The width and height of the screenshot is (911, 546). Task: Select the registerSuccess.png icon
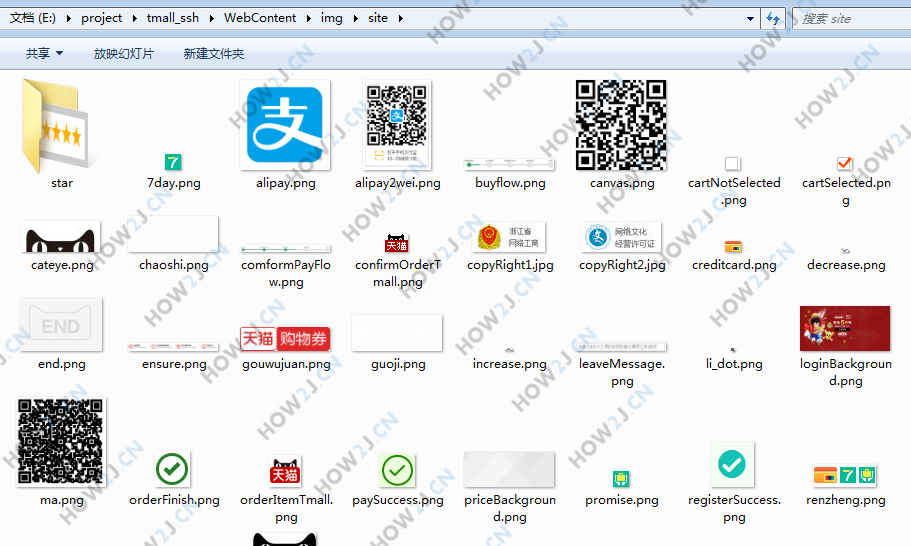tap(733, 464)
